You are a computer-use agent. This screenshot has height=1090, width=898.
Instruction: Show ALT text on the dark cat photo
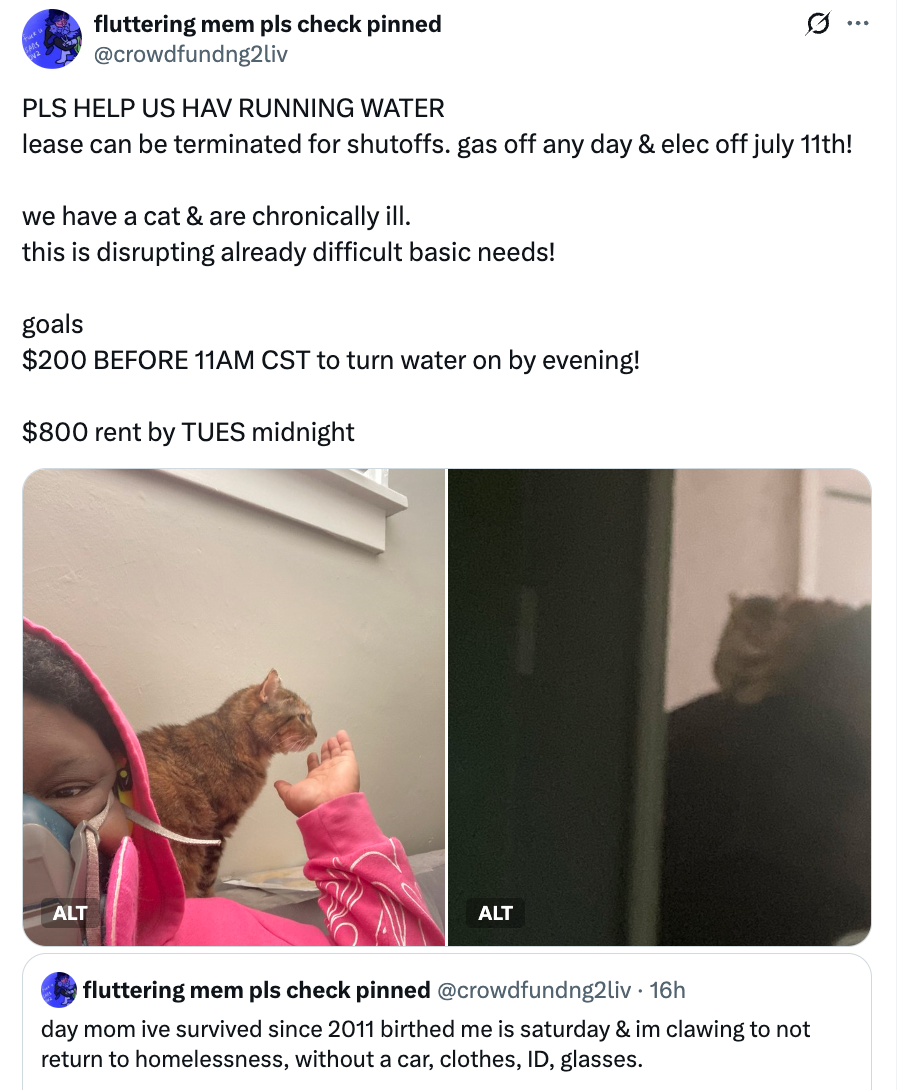point(495,912)
